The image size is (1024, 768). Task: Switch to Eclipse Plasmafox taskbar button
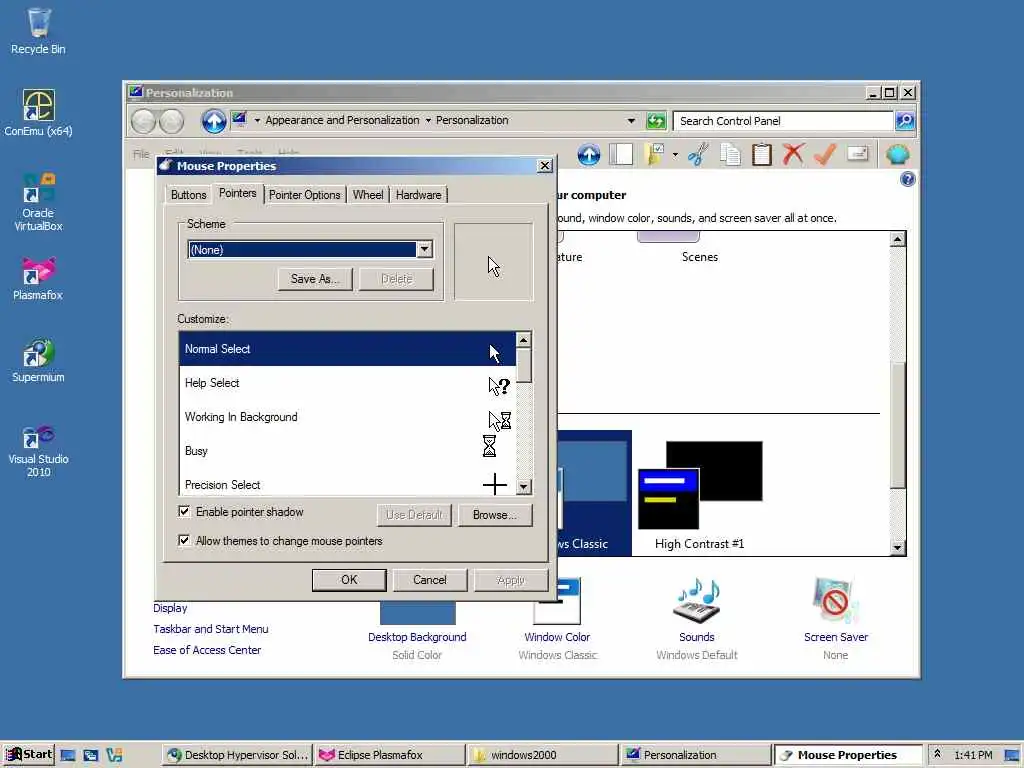point(390,756)
